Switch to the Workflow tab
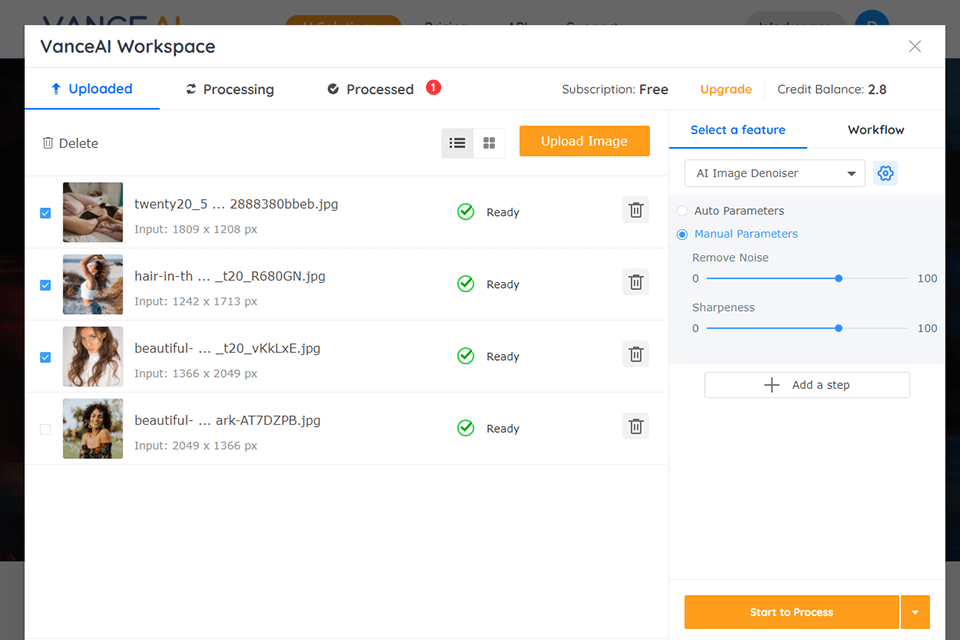This screenshot has height=640, width=960. click(x=875, y=130)
